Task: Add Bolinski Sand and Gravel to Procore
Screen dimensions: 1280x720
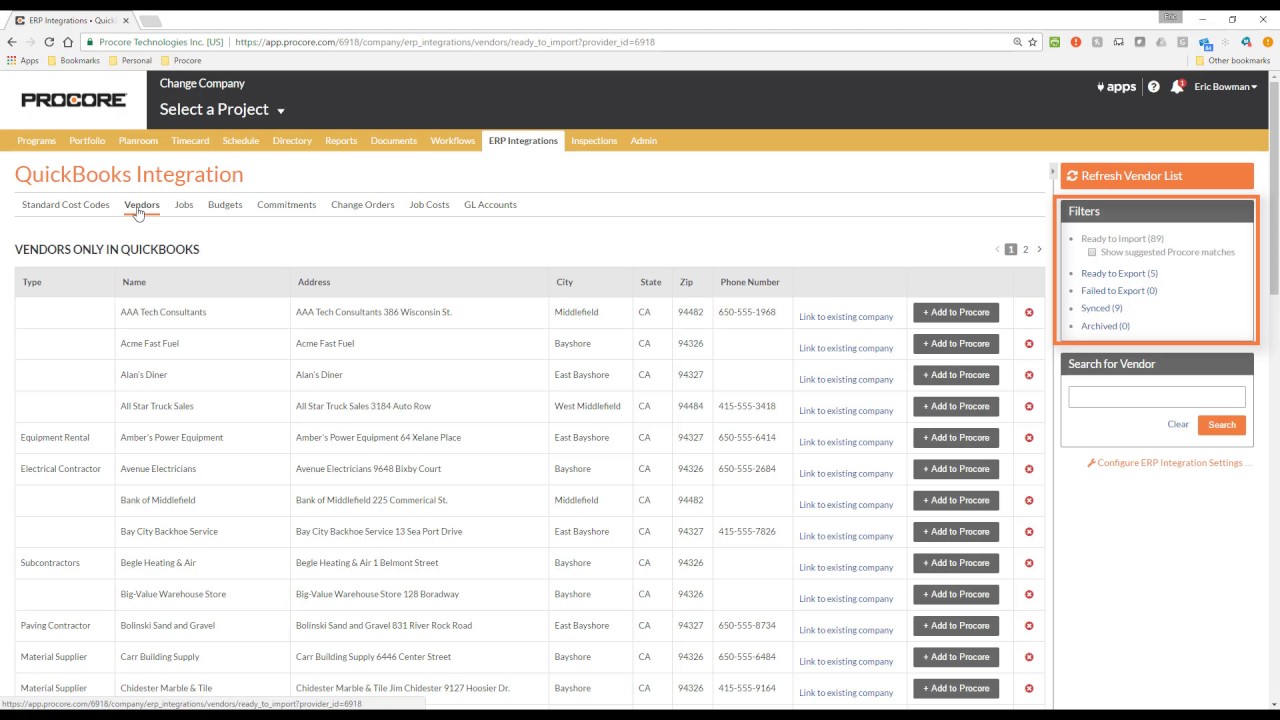Action: click(x=956, y=626)
